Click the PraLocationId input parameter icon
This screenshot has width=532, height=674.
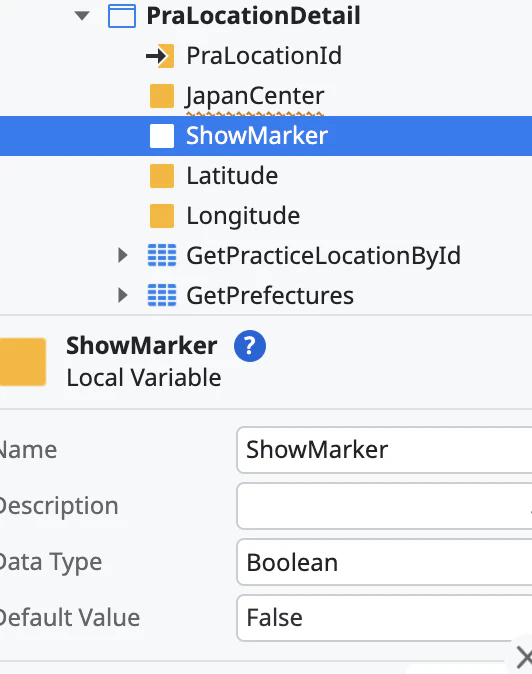click(x=161, y=56)
